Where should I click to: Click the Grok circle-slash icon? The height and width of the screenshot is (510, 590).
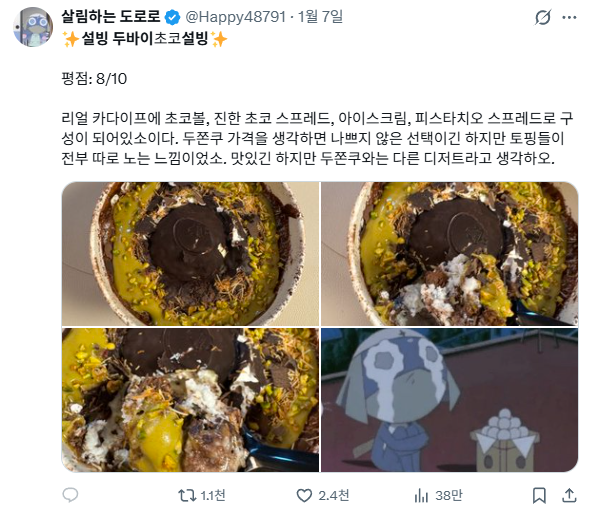coord(543,17)
